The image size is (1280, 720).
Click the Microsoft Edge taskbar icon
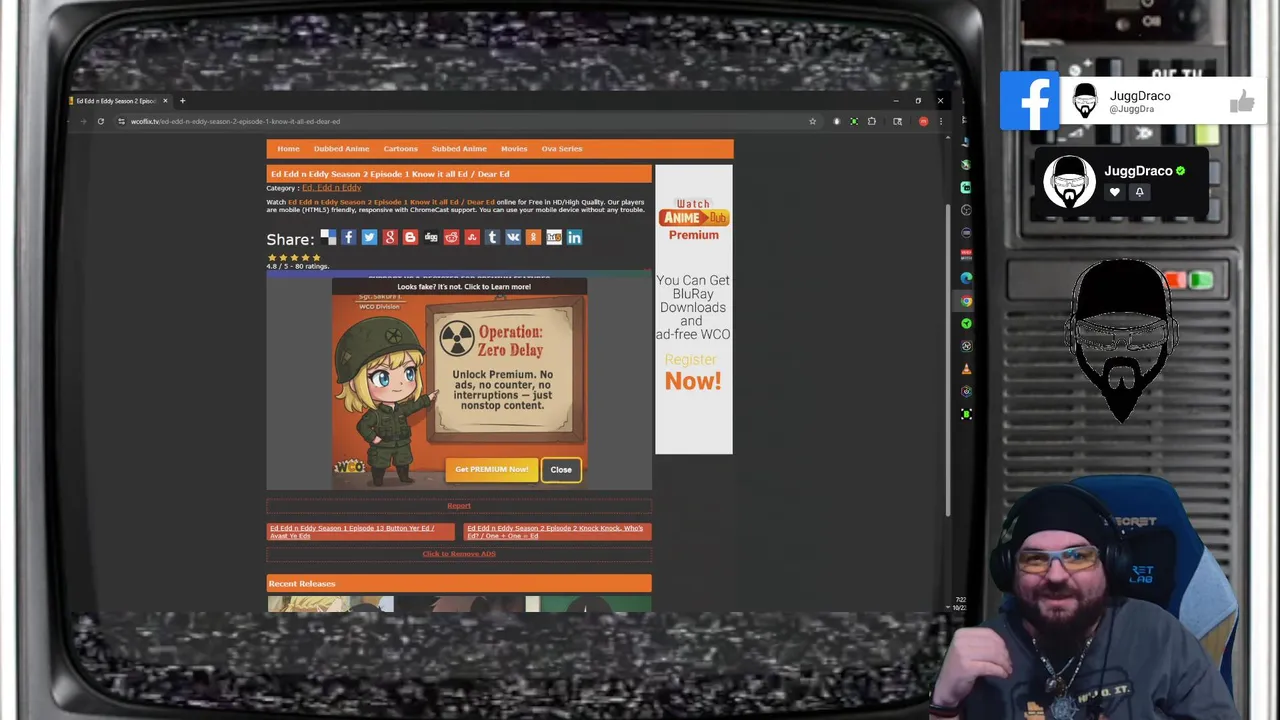click(x=966, y=278)
